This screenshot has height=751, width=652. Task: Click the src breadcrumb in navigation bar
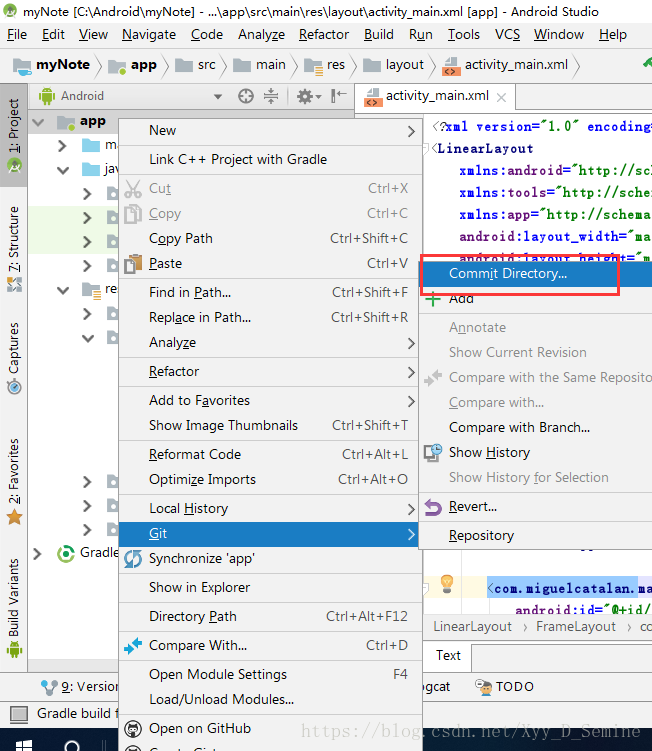[x=195, y=65]
